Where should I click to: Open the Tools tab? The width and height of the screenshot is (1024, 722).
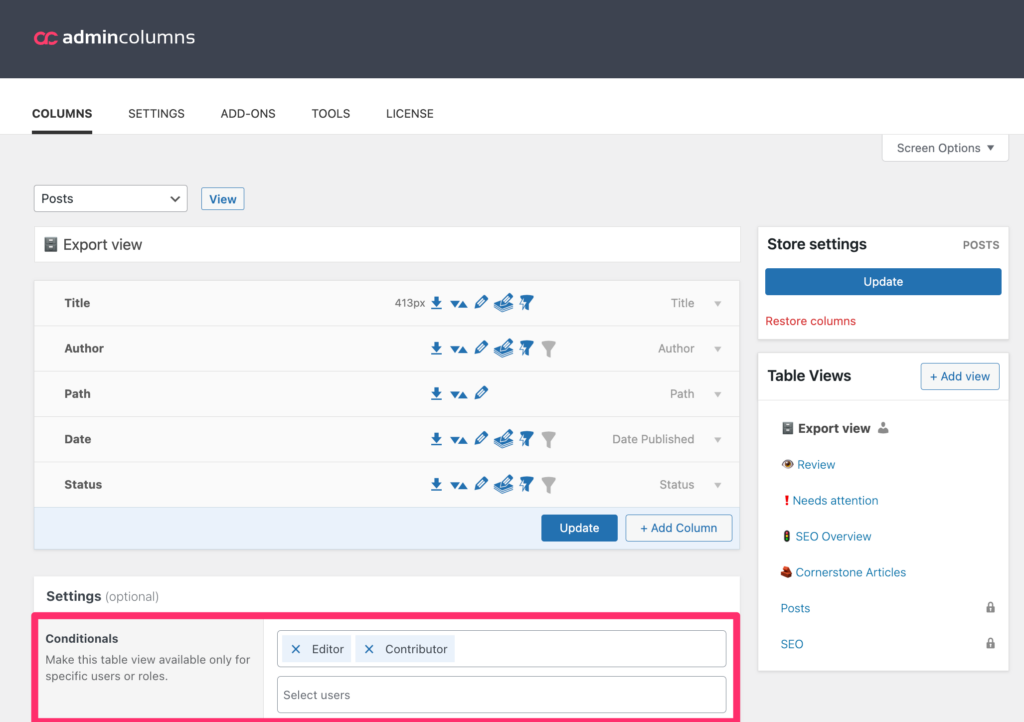coord(330,114)
